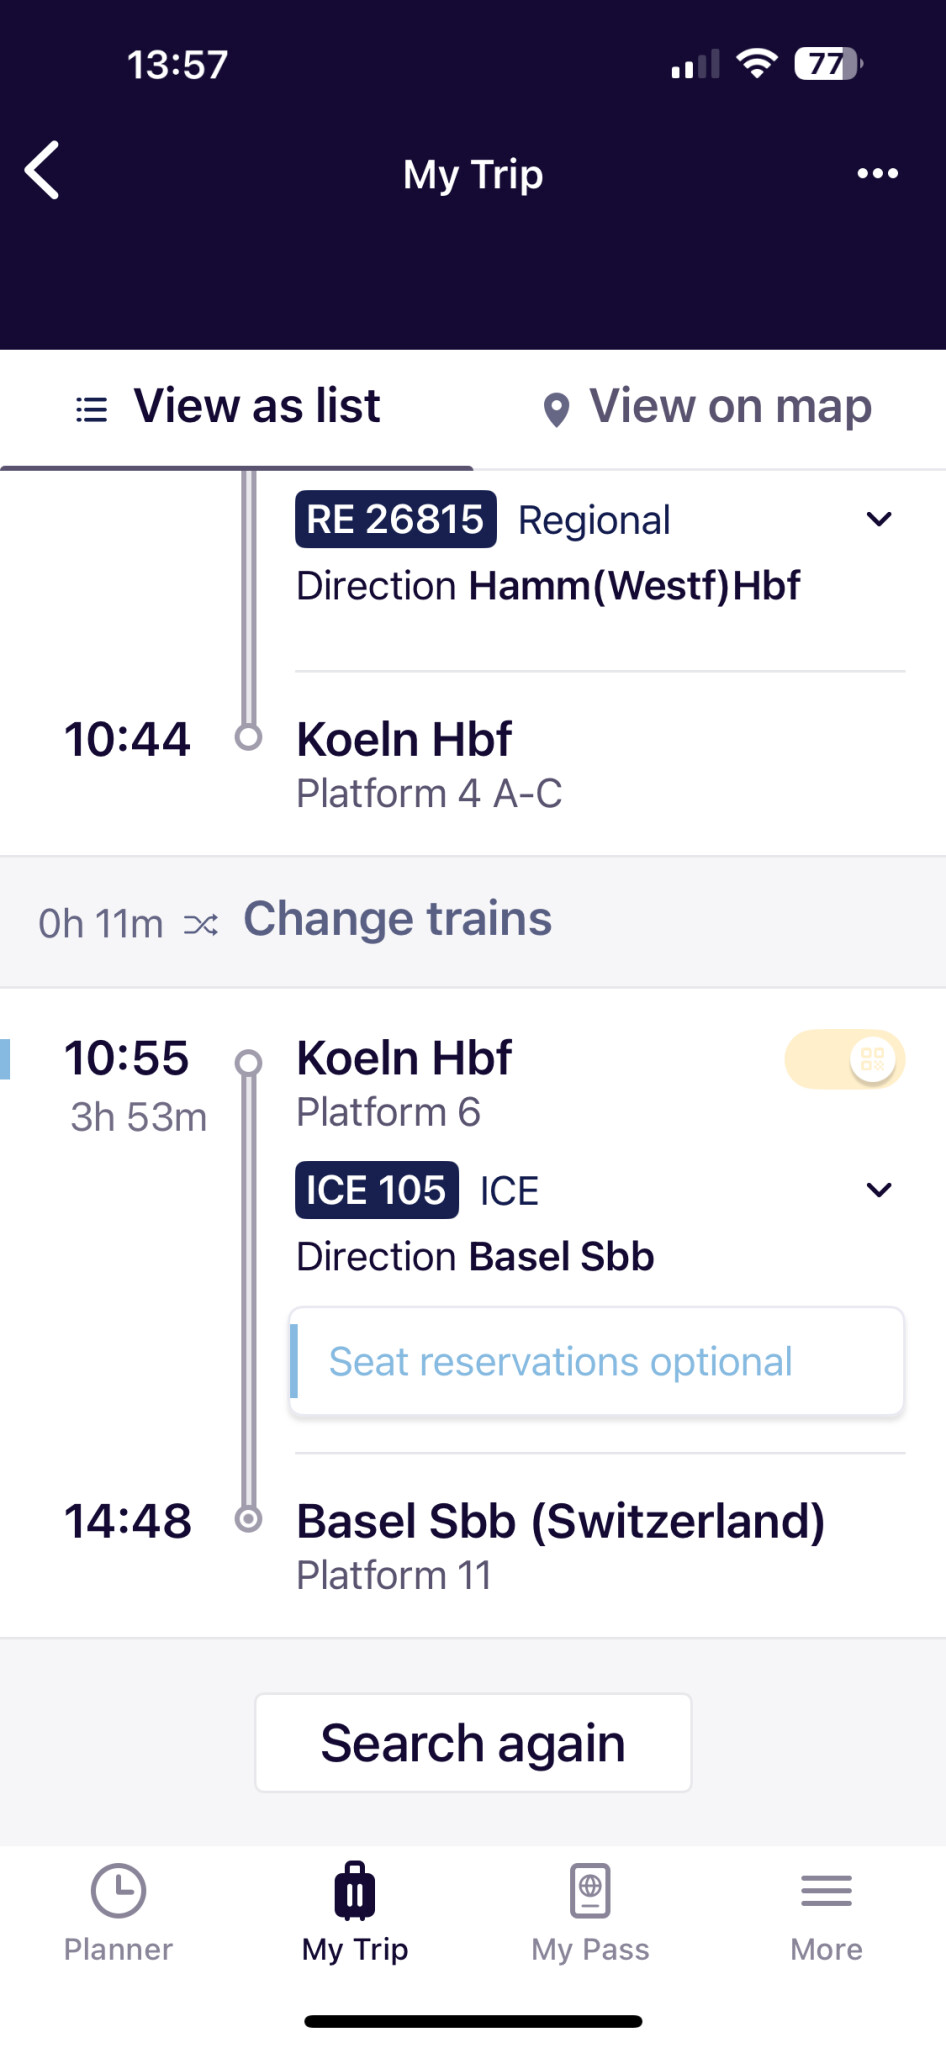Viewport: 946px width, 2048px height.
Task: Tap Seat reservations optional link
Action: [x=560, y=1362]
